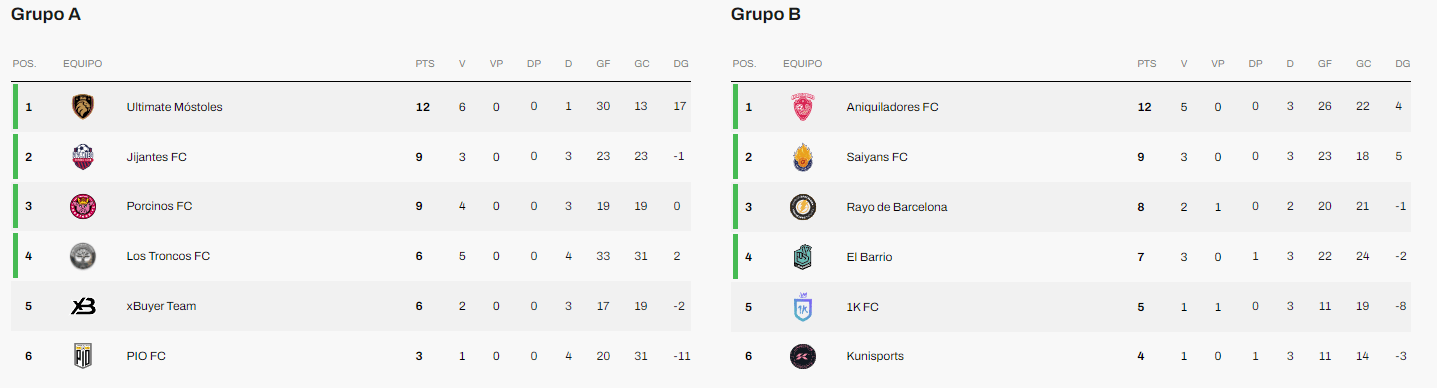
Task: Click the xBuyer Team XB logo
Action: [x=83, y=306]
